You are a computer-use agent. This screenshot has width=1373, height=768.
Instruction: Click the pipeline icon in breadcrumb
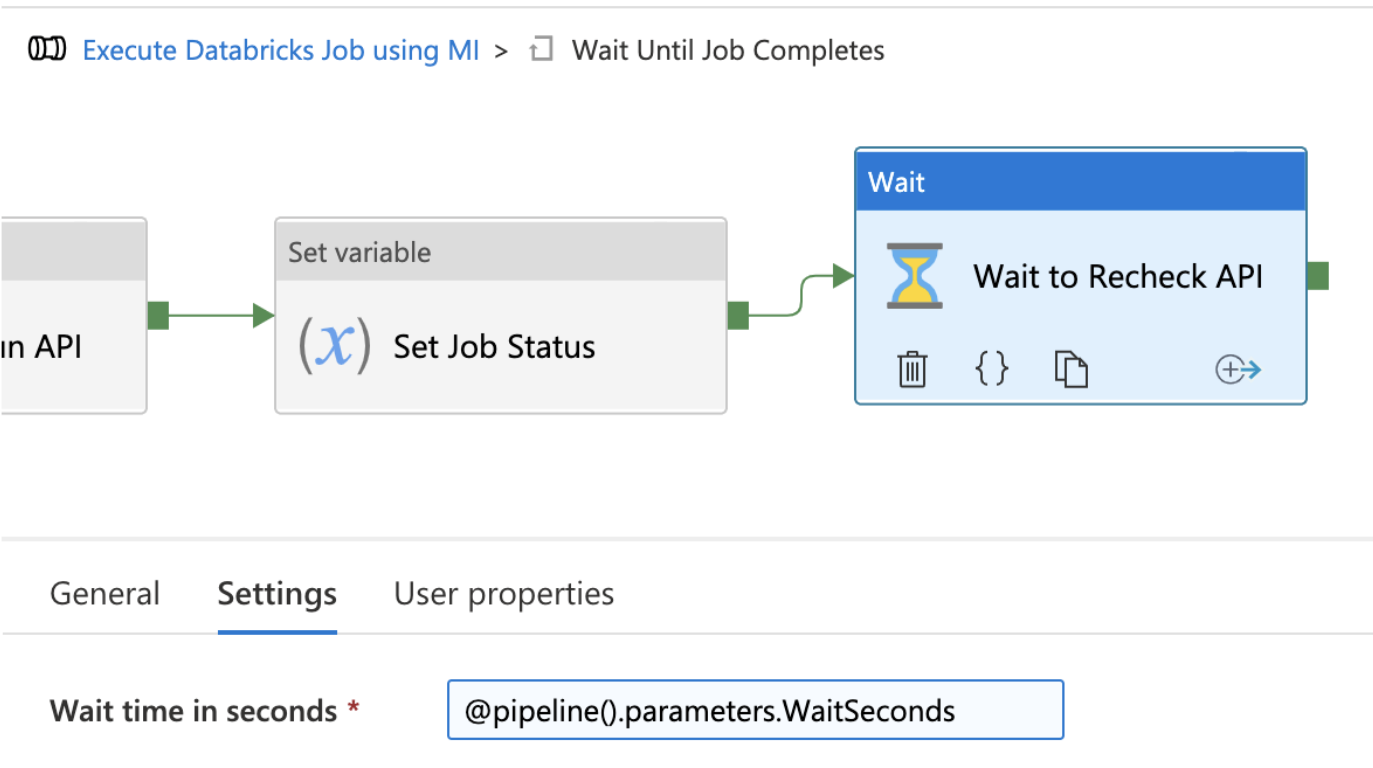click(x=47, y=49)
